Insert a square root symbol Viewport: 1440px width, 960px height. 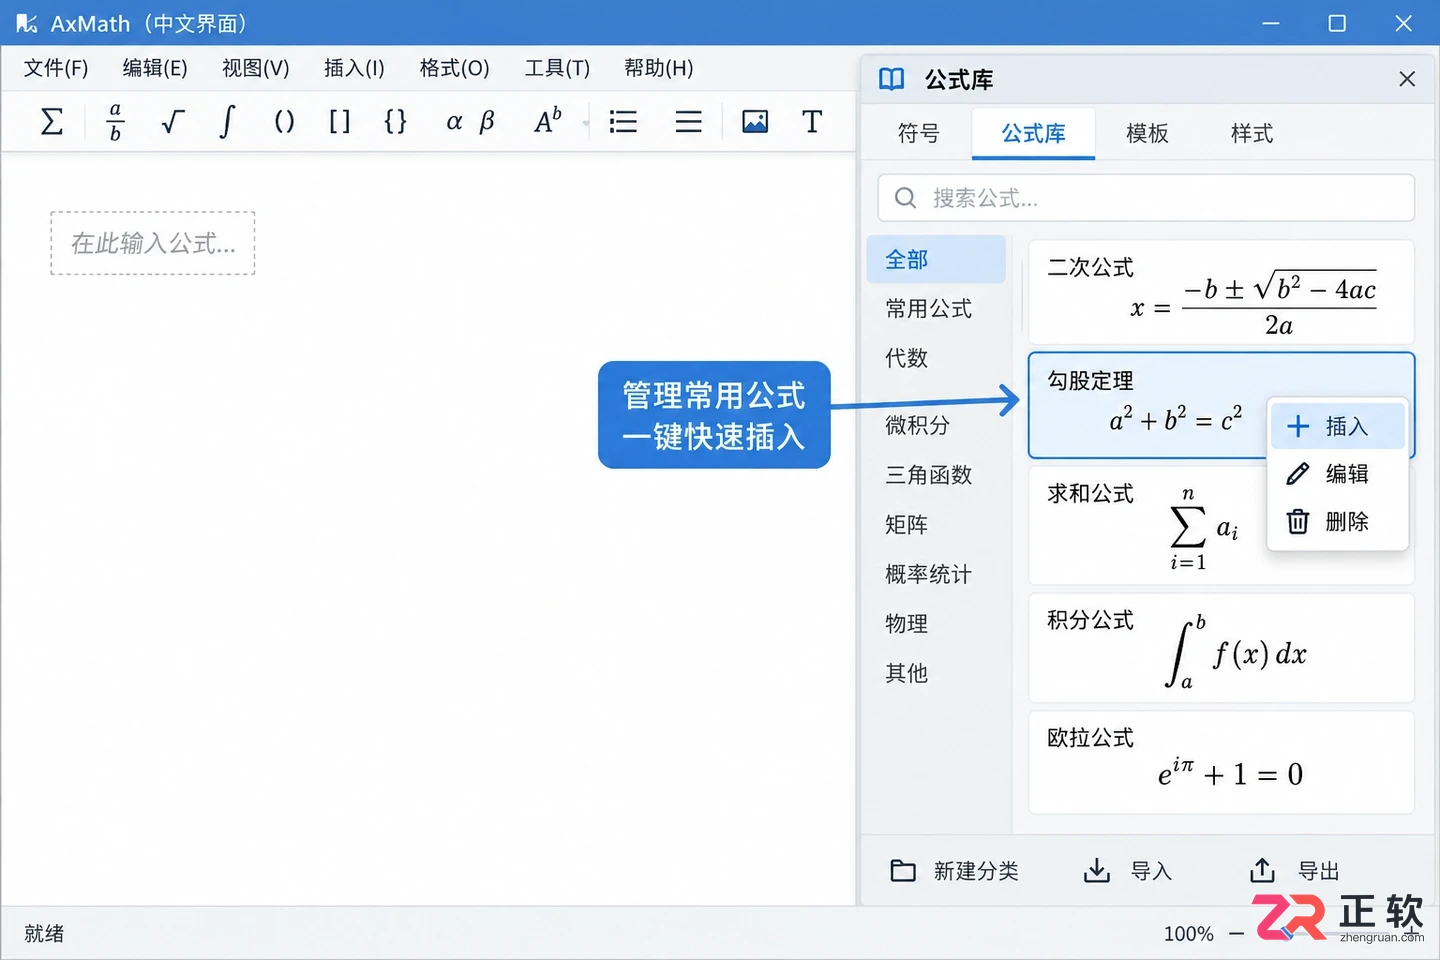[172, 122]
